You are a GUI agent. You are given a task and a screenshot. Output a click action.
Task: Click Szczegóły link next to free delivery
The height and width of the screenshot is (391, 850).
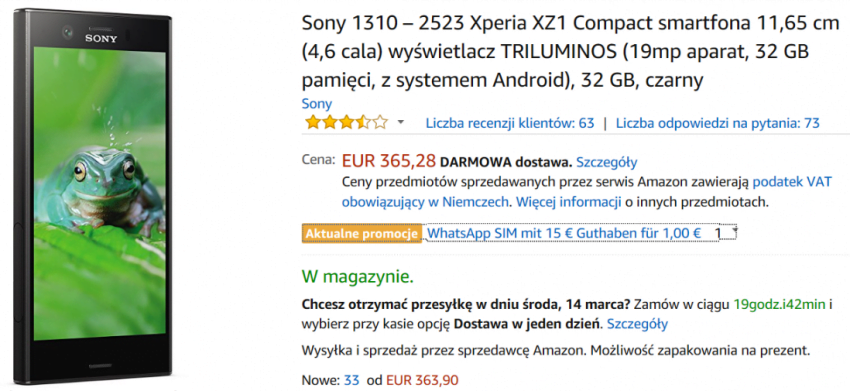607,162
